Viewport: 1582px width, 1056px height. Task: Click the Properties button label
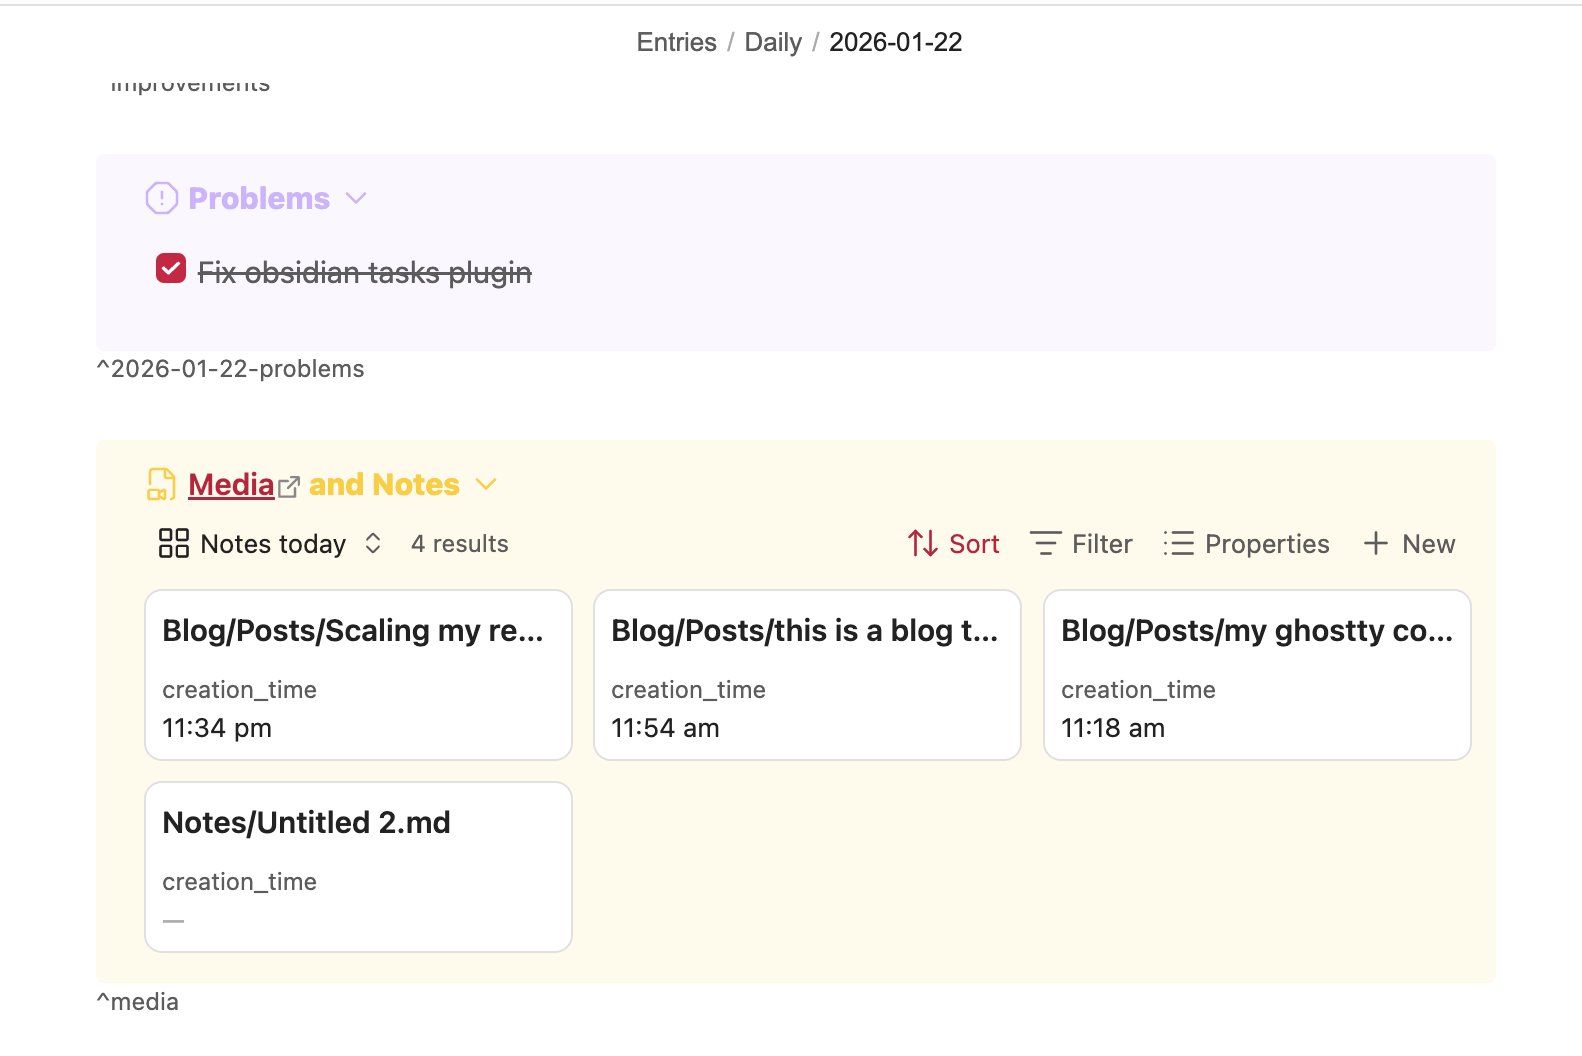tap(1266, 544)
